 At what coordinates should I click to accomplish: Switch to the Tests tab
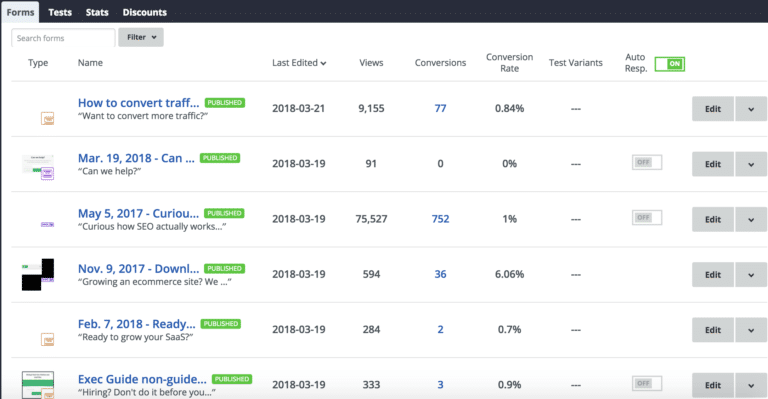pyautogui.click(x=60, y=12)
